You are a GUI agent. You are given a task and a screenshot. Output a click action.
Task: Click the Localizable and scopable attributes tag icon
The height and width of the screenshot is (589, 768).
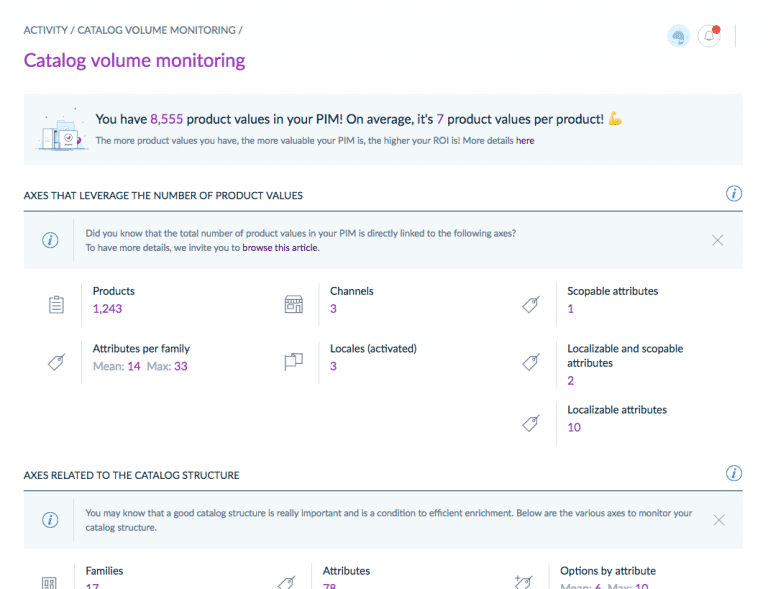tap(531, 363)
